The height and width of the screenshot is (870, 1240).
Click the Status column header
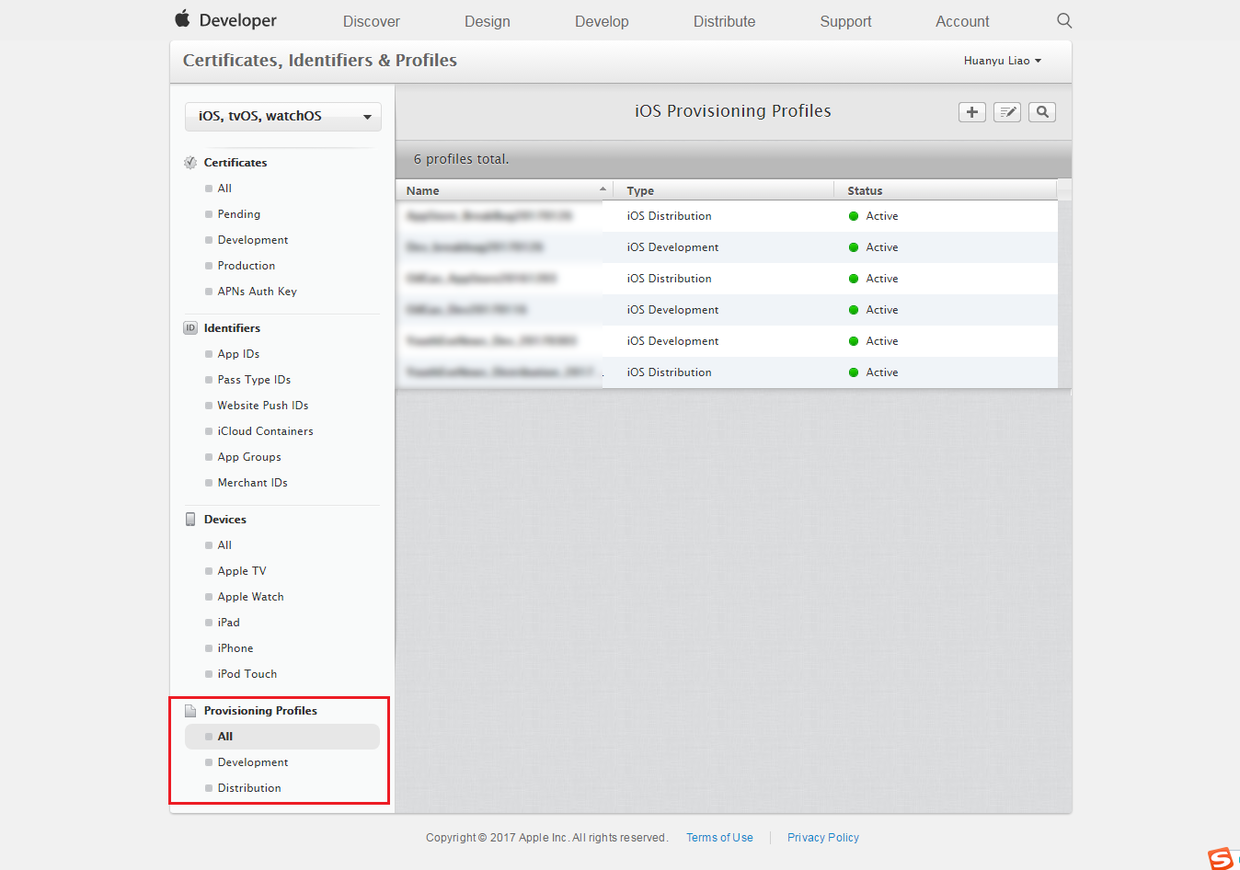click(x=945, y=190)
